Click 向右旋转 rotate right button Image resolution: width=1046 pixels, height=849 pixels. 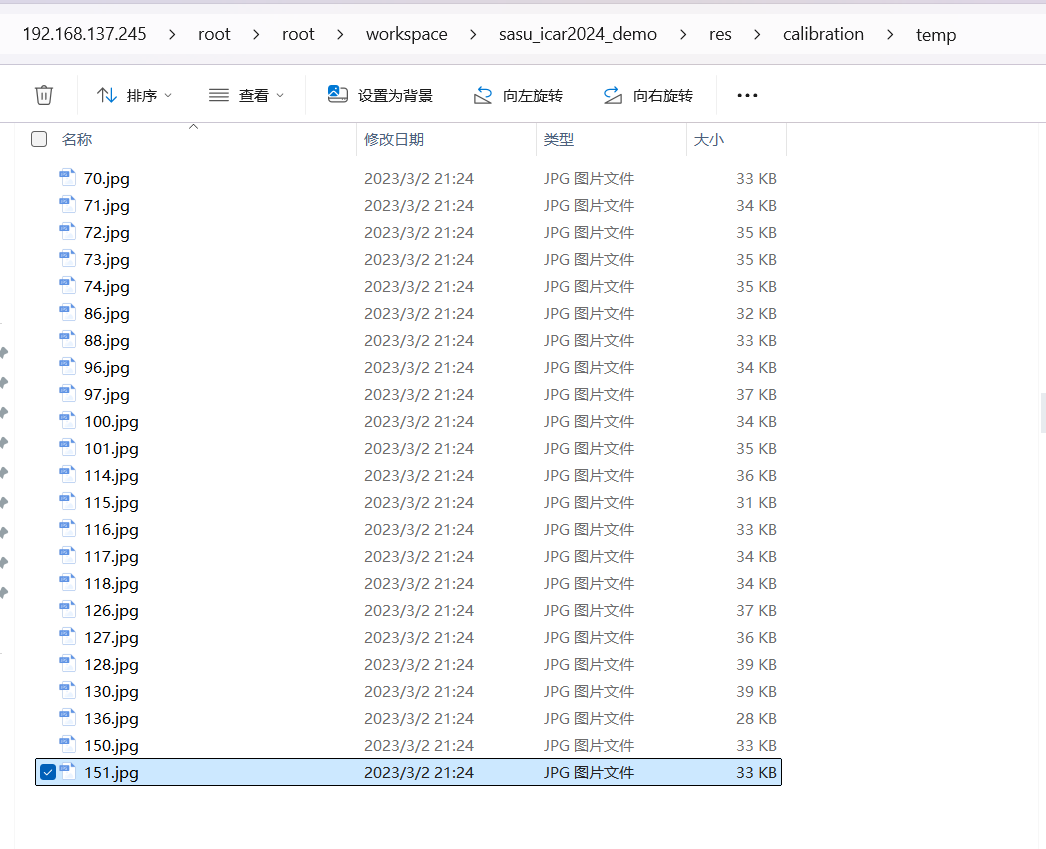click(x=648, y=95)
